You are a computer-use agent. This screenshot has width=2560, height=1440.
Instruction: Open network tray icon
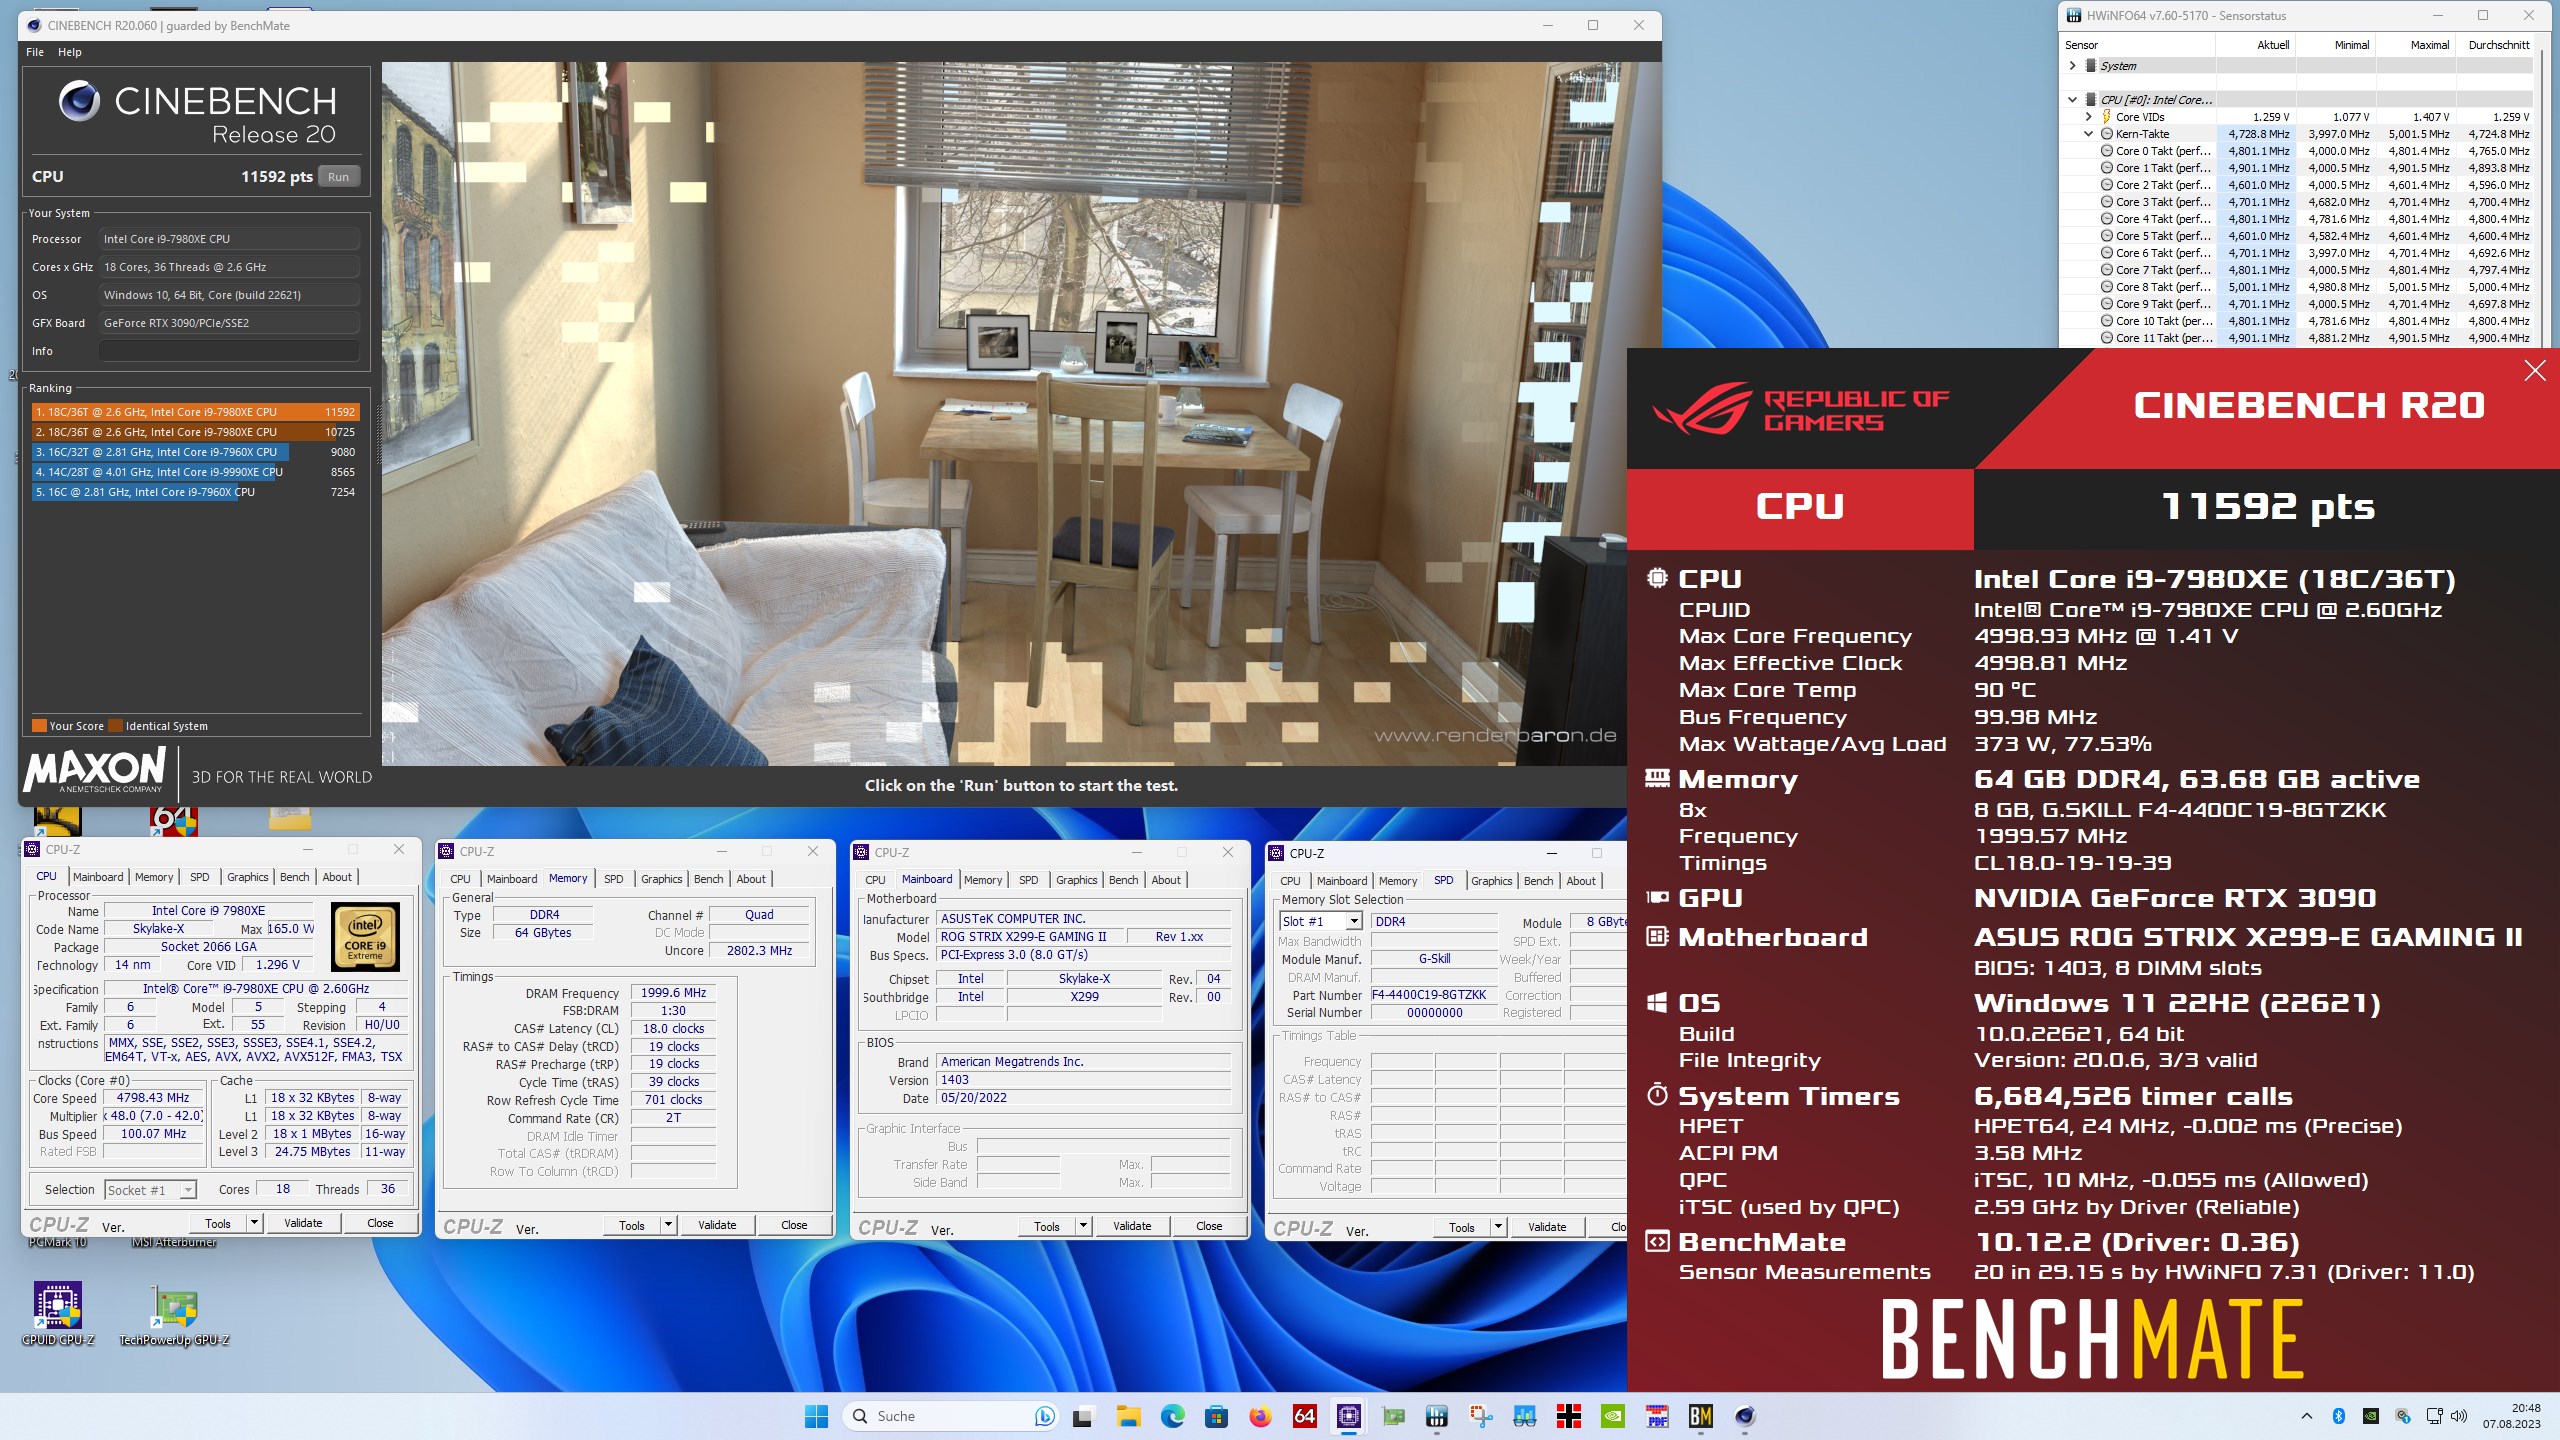point(2434,1416)
